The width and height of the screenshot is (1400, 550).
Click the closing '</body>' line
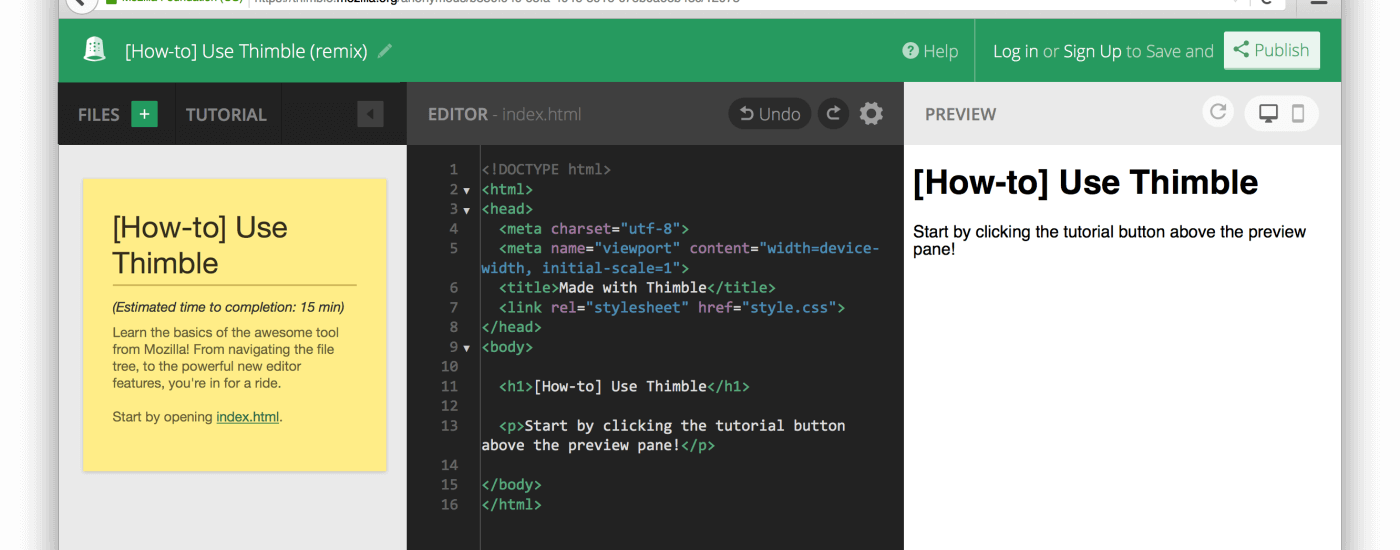511,485
